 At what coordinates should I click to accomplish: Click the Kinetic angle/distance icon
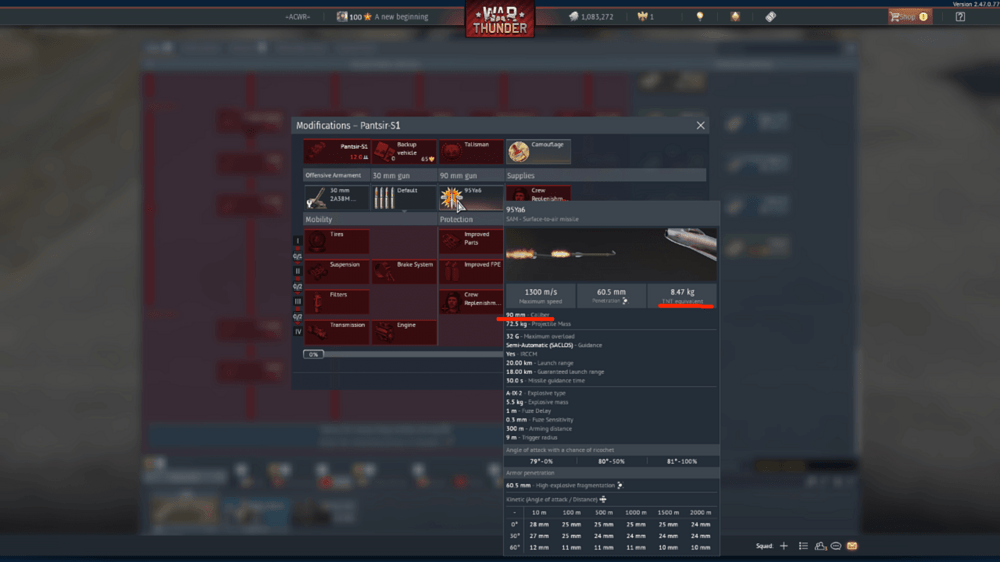pos(603,499)
